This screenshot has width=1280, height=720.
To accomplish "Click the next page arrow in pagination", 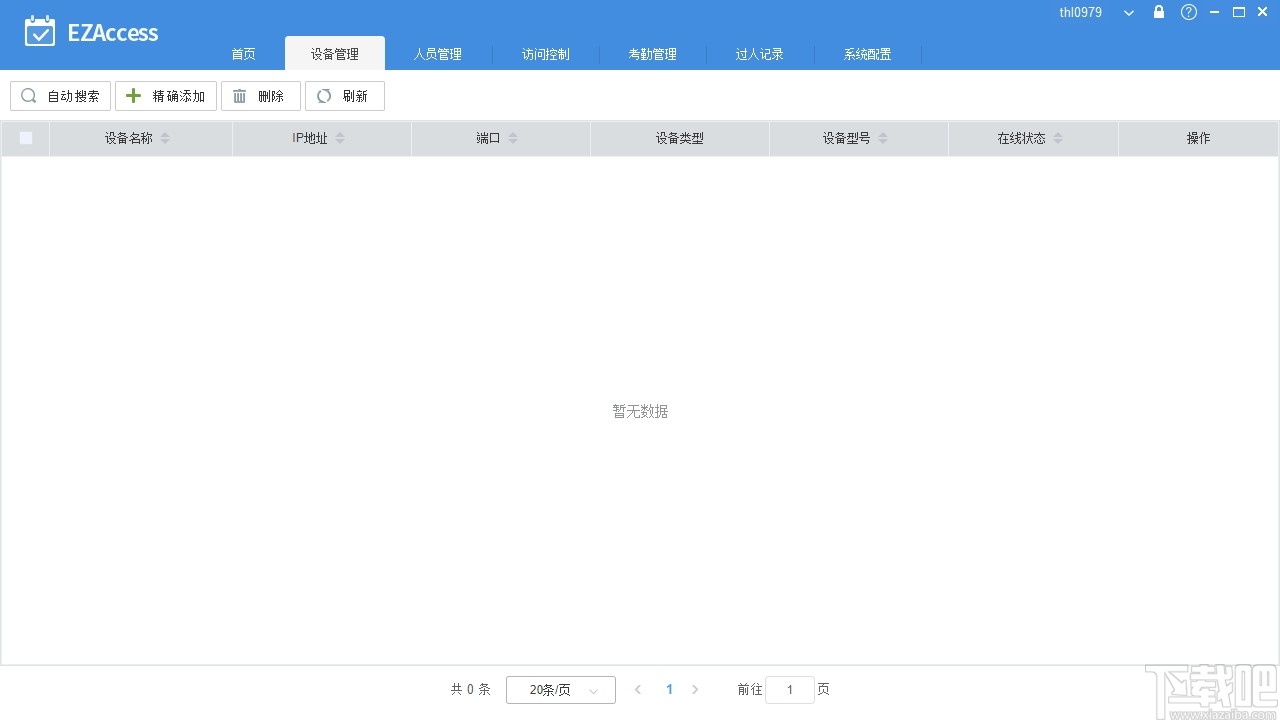I will coord(695,689).
